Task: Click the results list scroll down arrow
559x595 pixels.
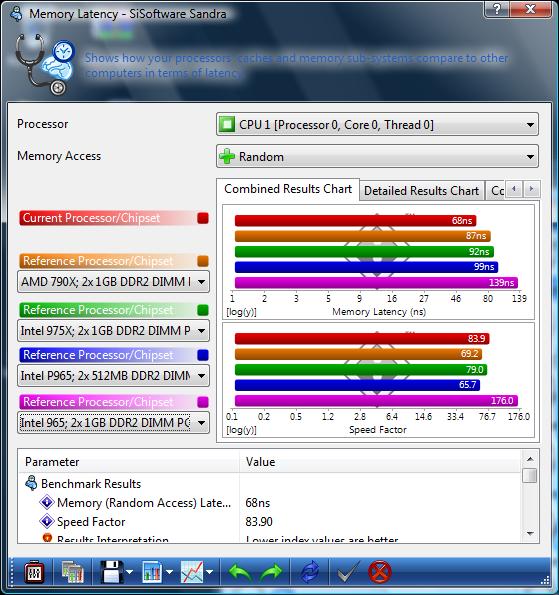Action: pos(530,534)
